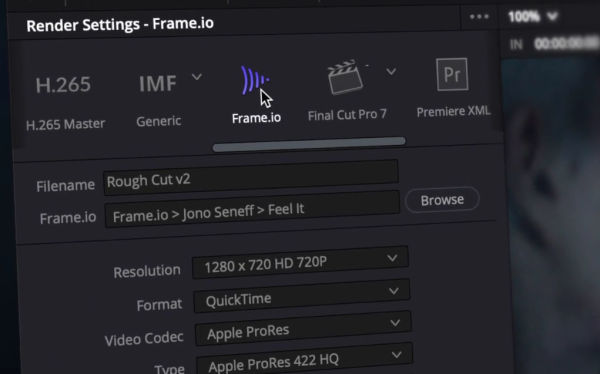Open the Format dropdown showing QuickTime
Screen dimensions: 600x374
tap(302, 296)
